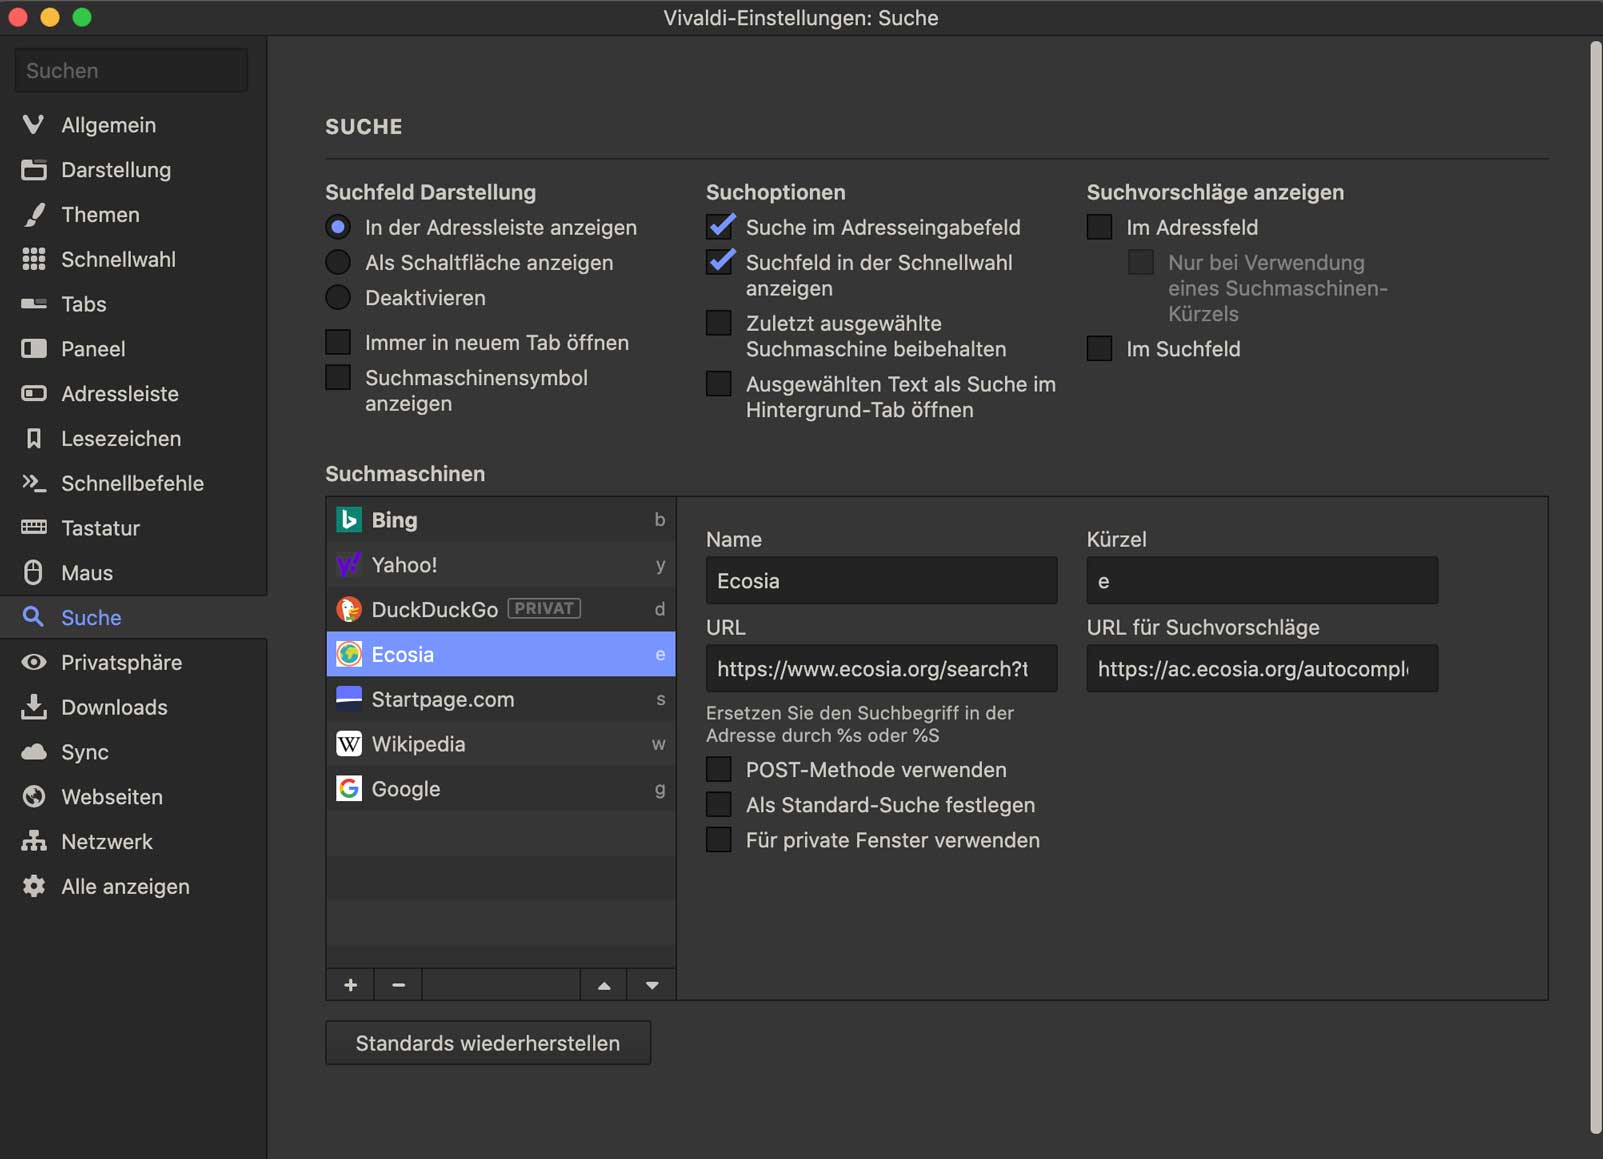Click the Tastatur keyboard icon

tap(33, 527)
